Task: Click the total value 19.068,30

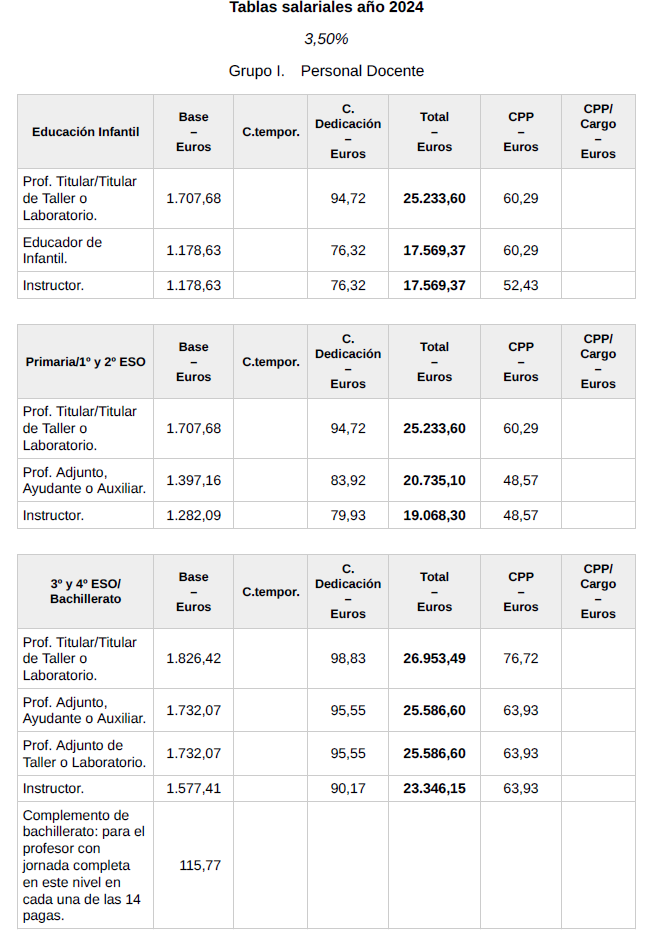Action: pyautogui.click(x=434, y=516)
